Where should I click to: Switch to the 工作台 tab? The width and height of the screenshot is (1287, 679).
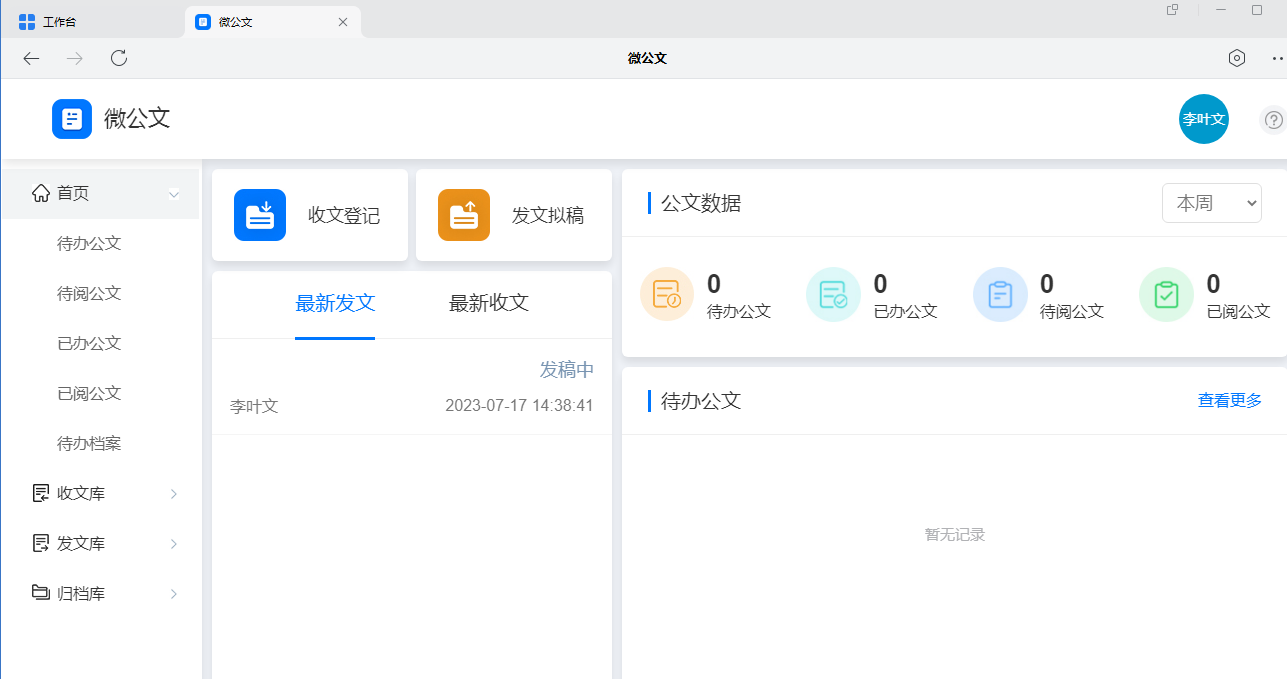coord(60,20)
